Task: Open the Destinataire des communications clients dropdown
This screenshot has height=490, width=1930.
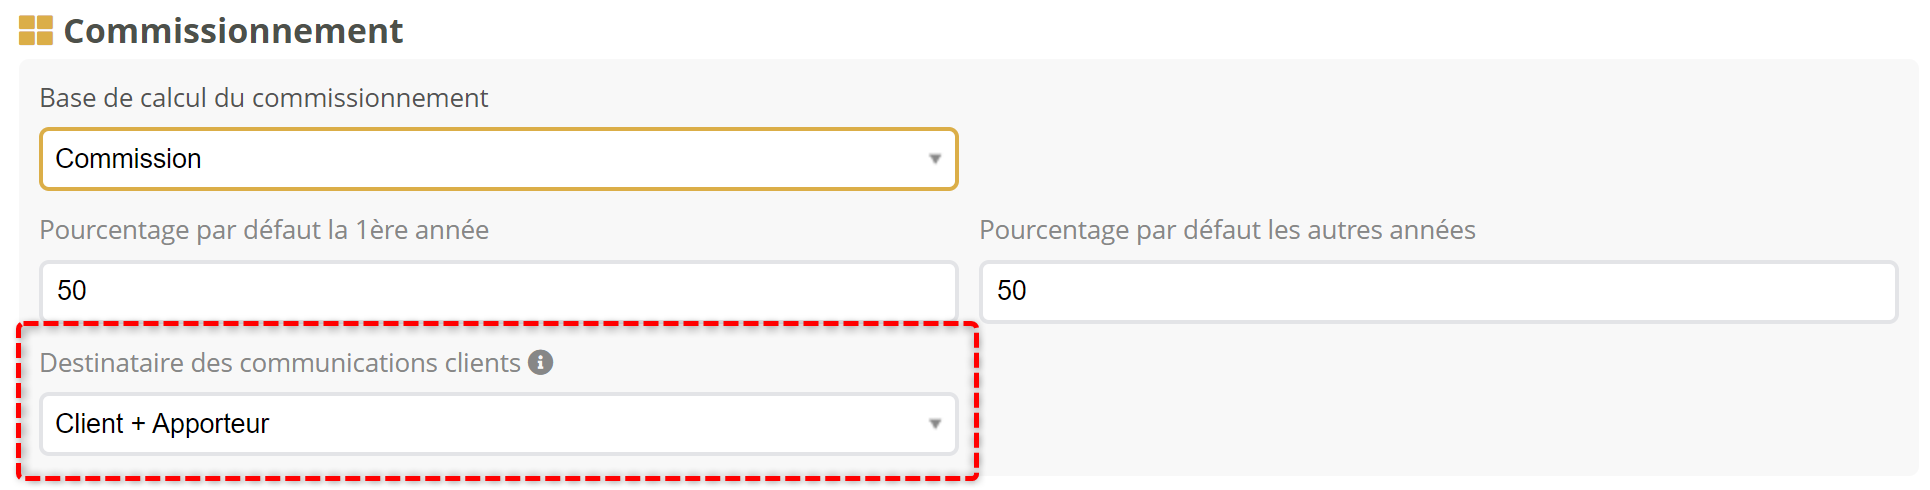Action: [x=498, y=424]
